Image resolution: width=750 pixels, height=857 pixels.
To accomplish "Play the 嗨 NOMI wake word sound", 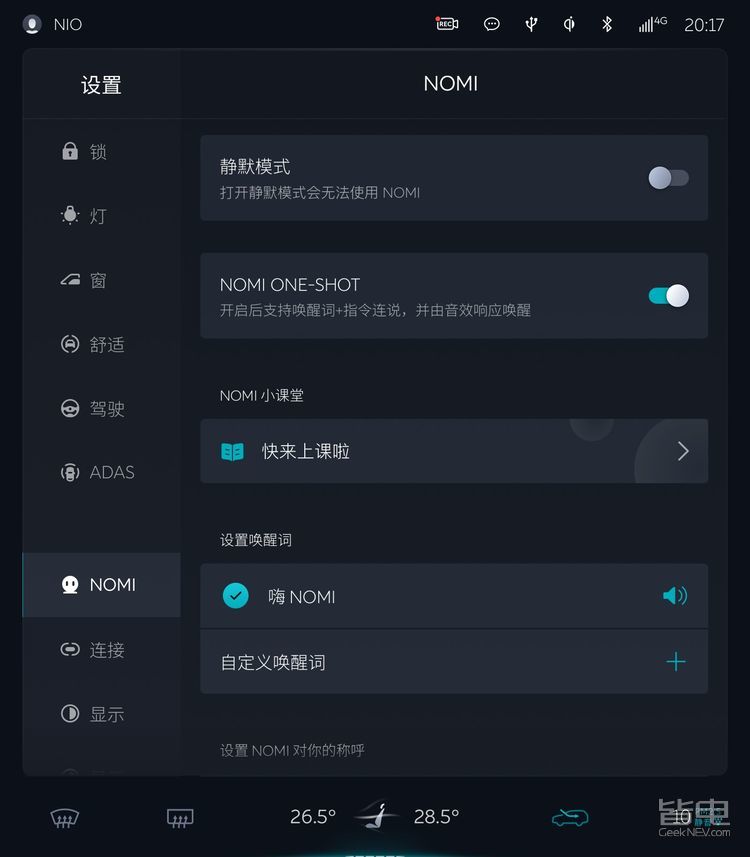I will [x=675, y=596].
